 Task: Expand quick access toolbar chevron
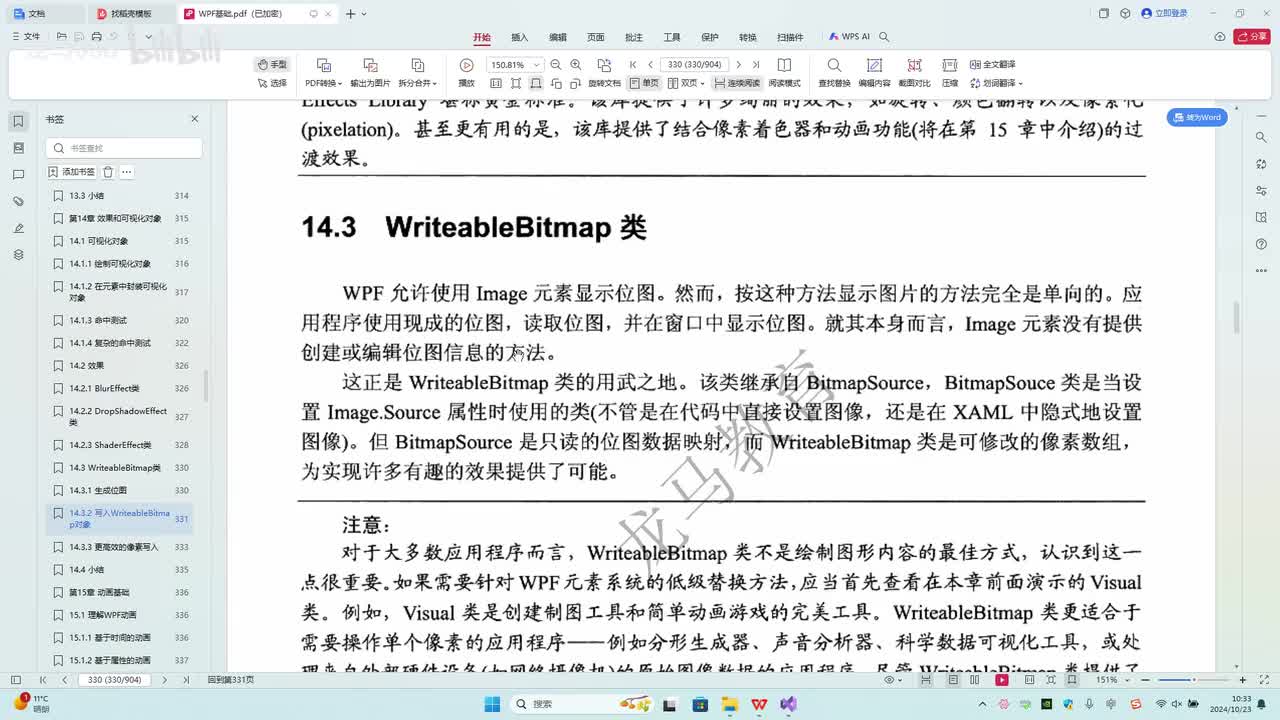(x=149, y=37)
